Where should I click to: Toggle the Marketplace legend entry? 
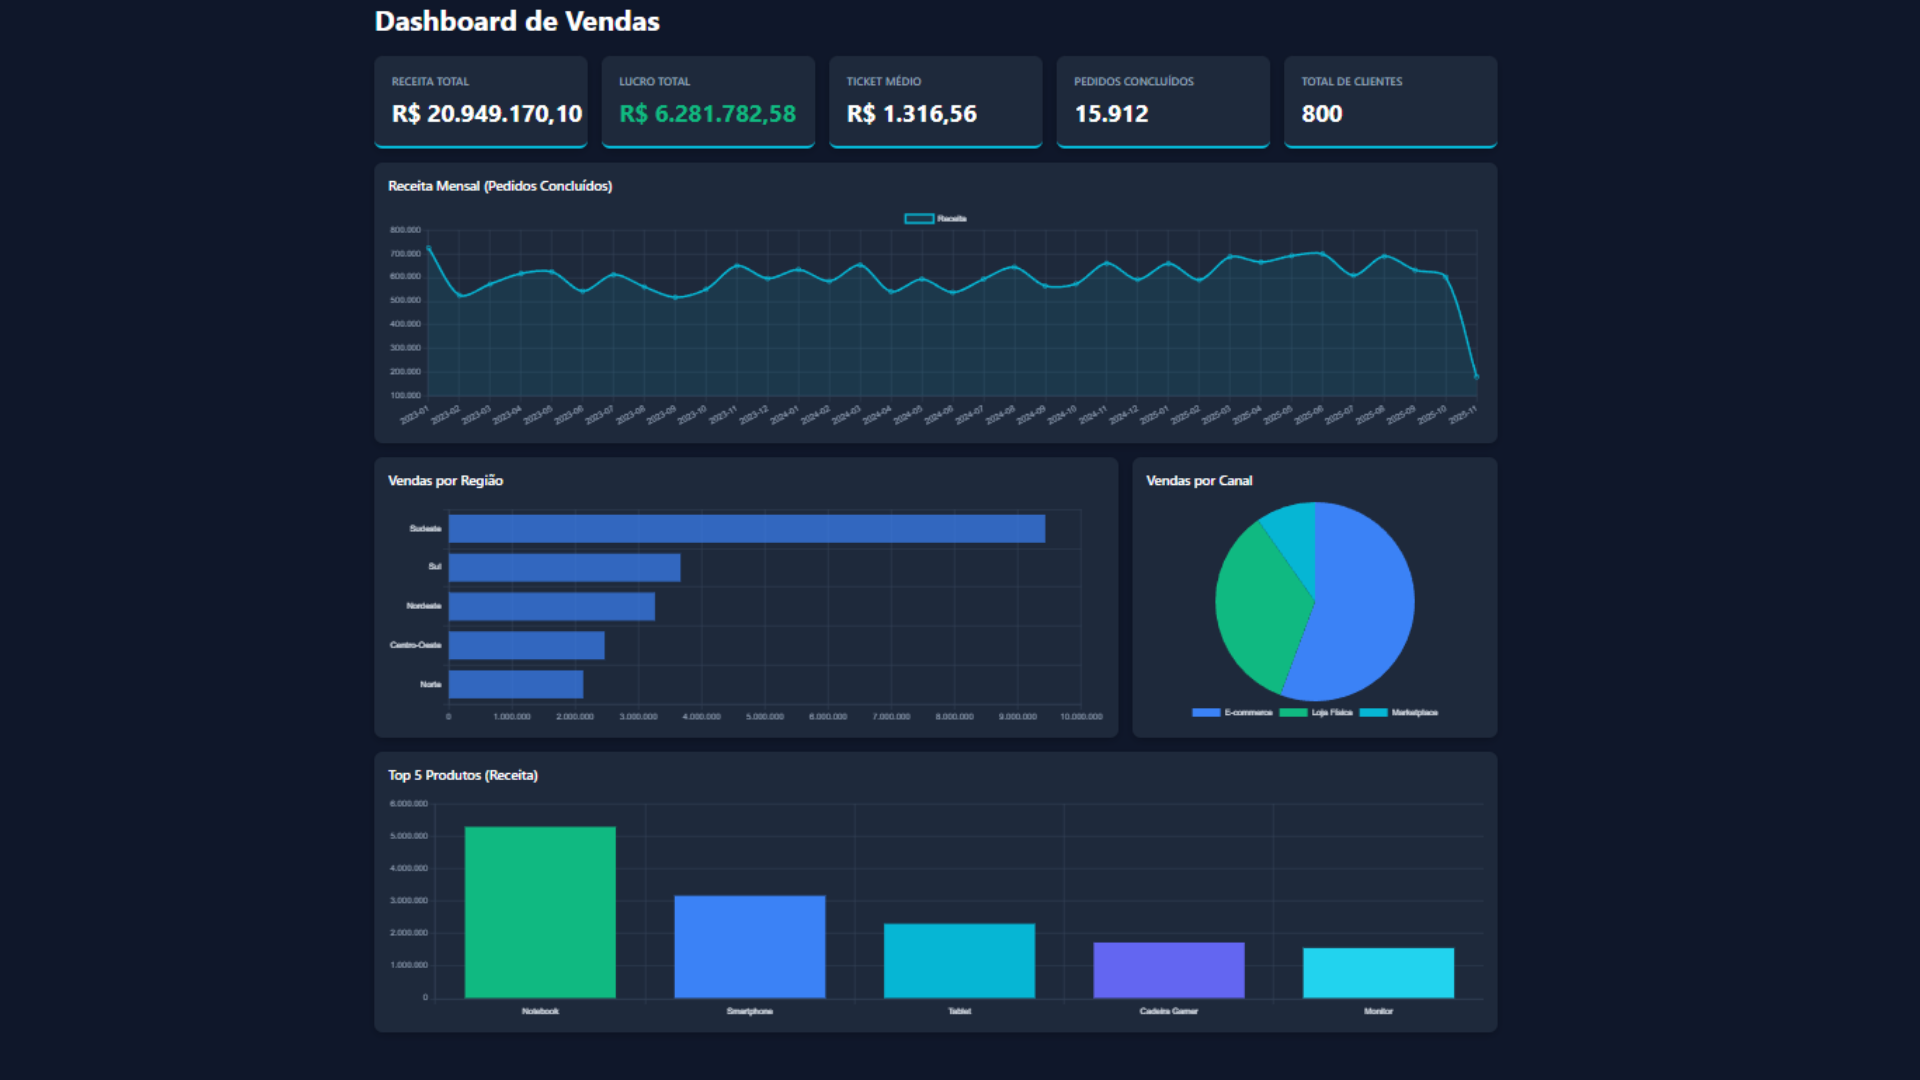point(1400,712)
